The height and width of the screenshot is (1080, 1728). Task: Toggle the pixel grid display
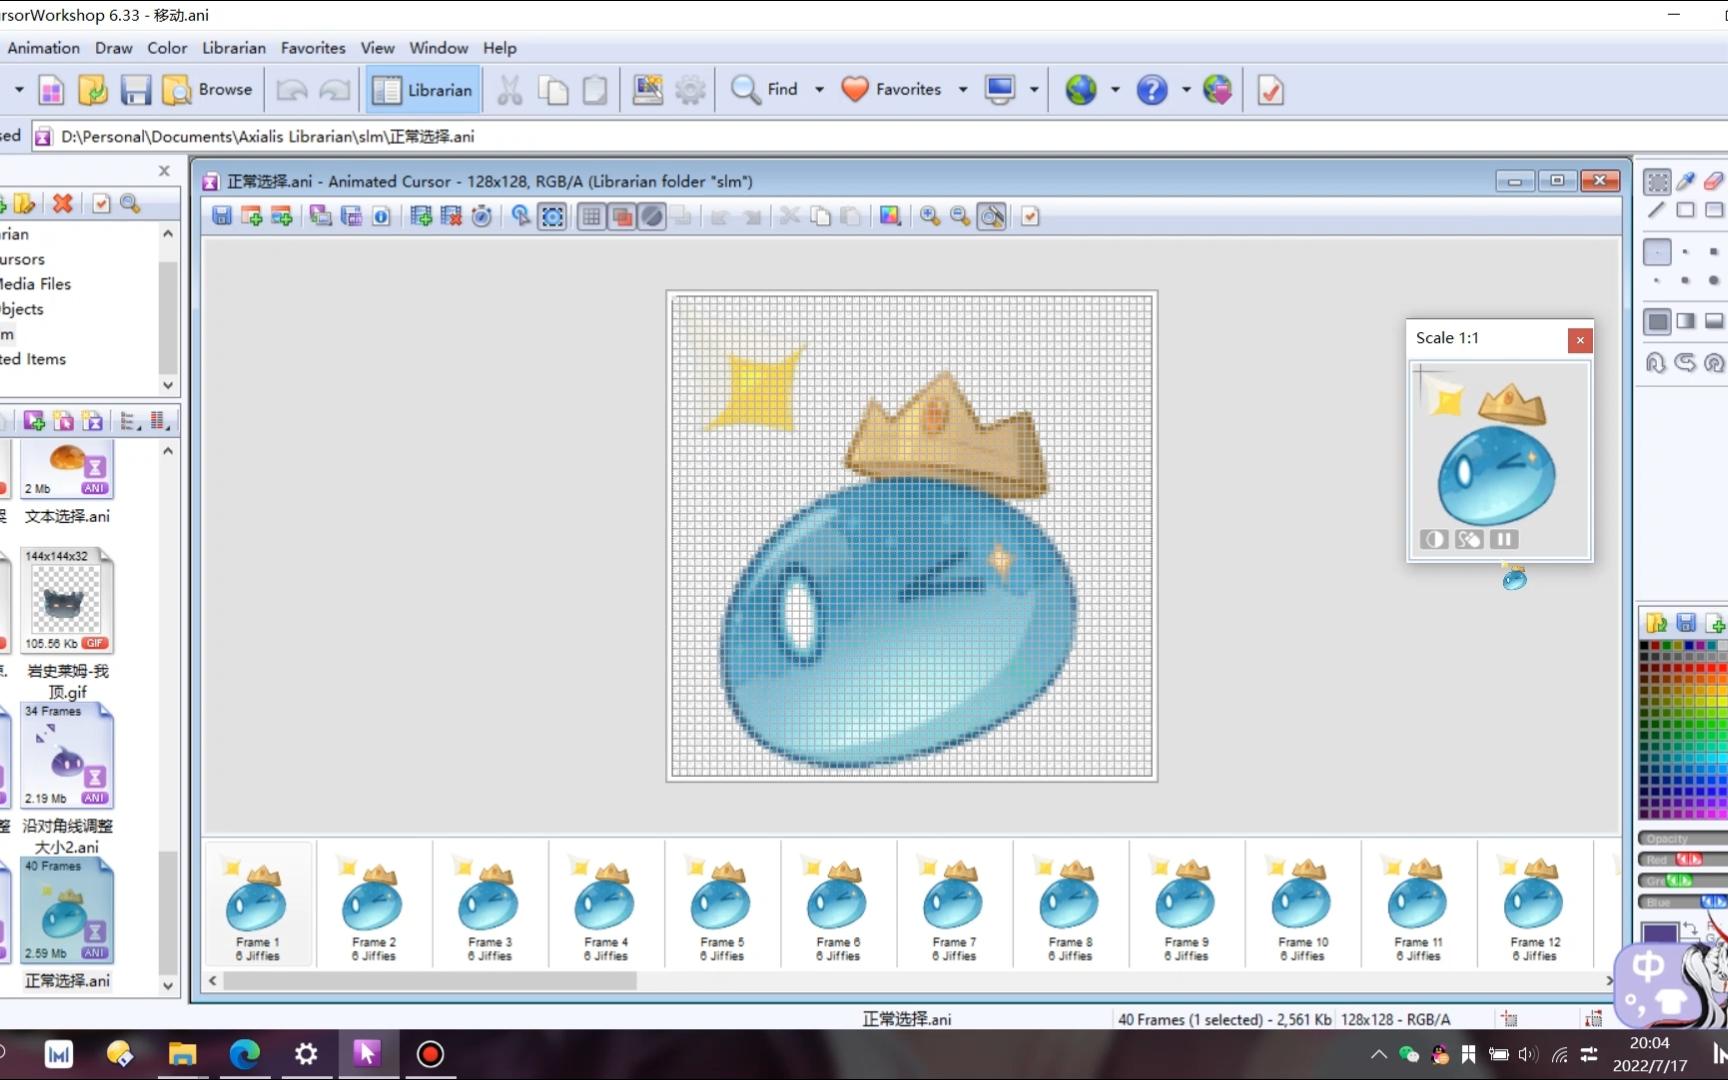(592, 216)
